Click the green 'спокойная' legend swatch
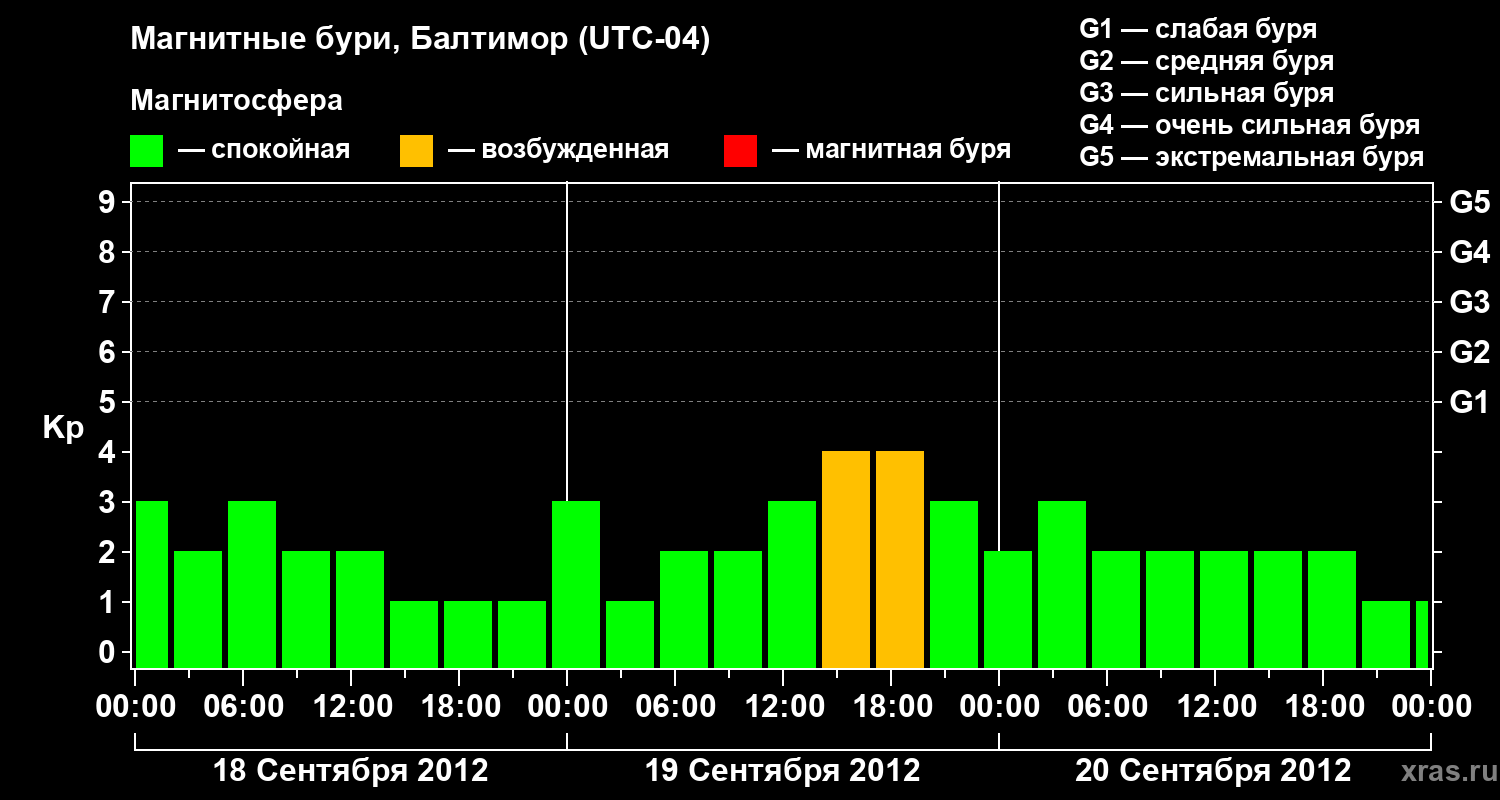Image resolution: width=1500 pixels, height=800 pixels. click(x=147, y=151)
